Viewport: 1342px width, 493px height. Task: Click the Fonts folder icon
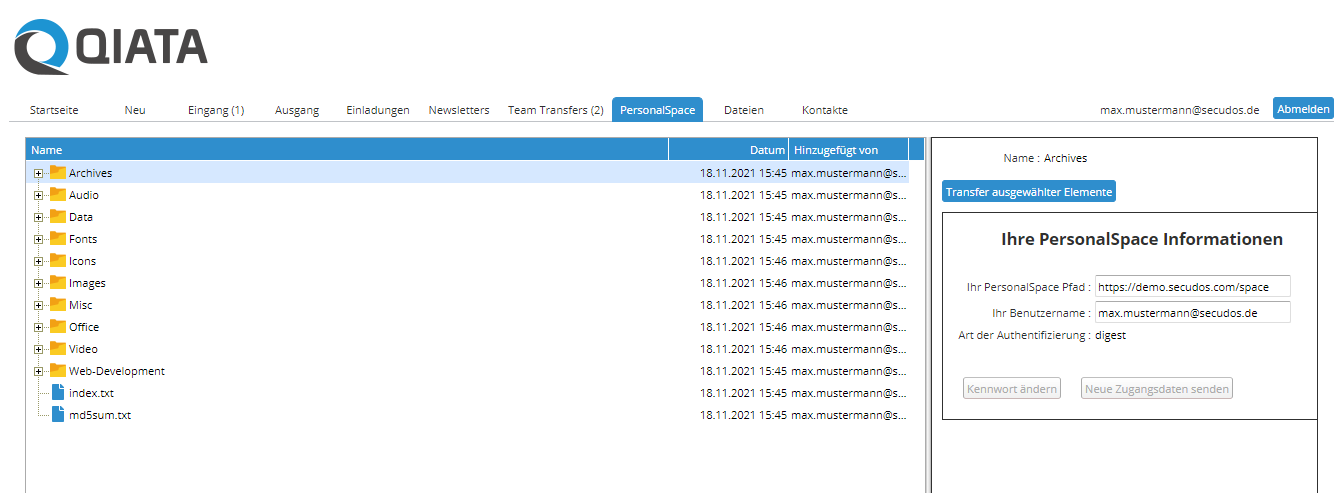58,239
